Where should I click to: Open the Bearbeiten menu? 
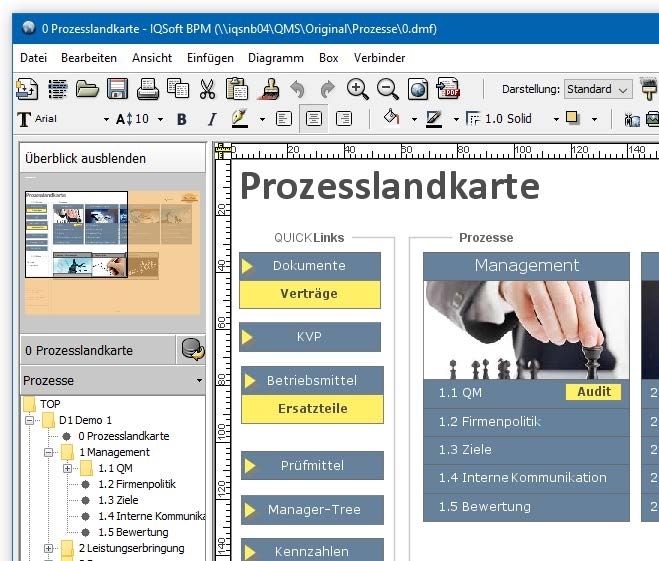coord(89,58)
